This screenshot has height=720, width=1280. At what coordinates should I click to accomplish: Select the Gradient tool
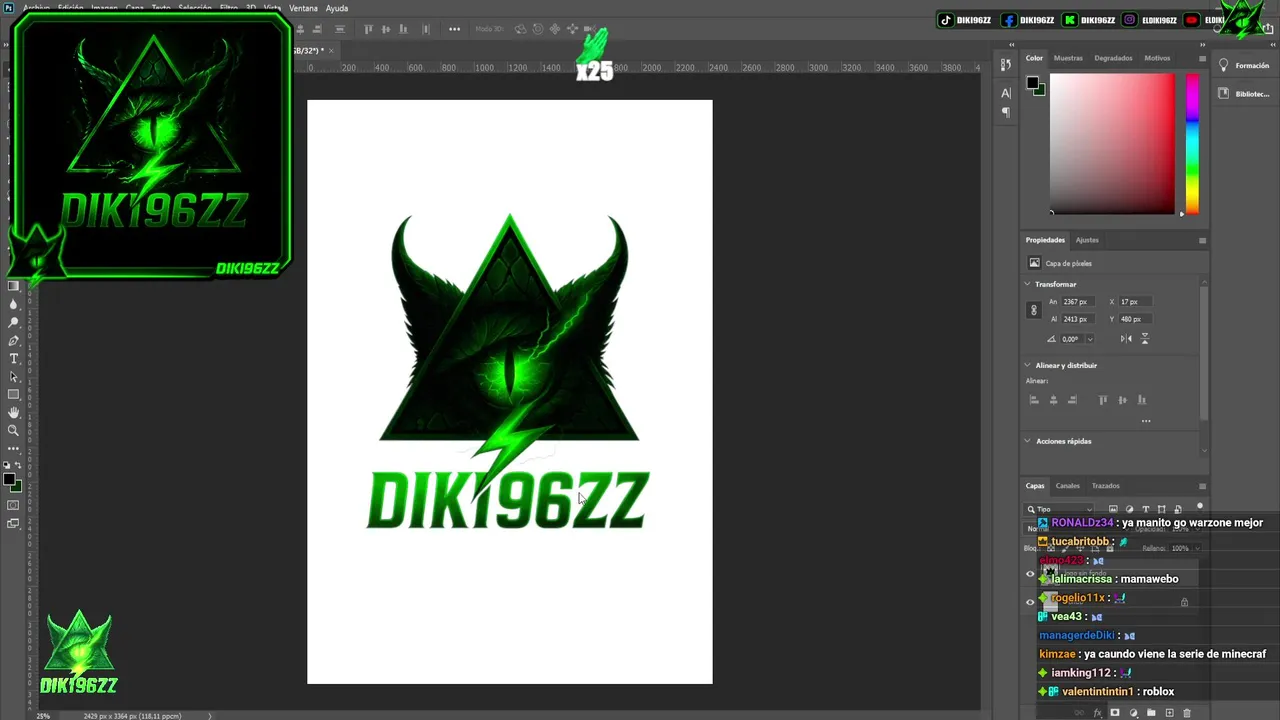14,286
